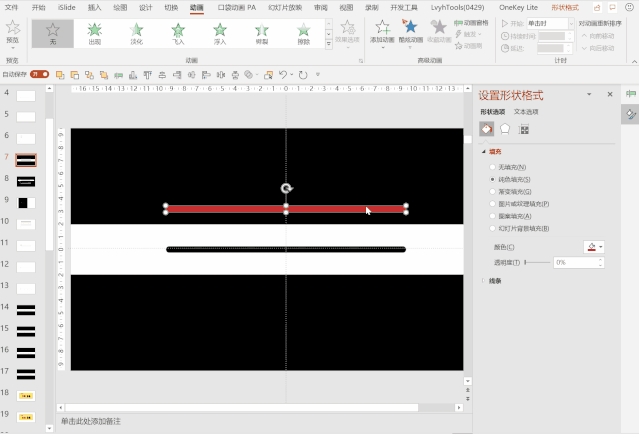
Task: Select Picture or texture fill (图片或纹理填充)
Action: [492, 204]
